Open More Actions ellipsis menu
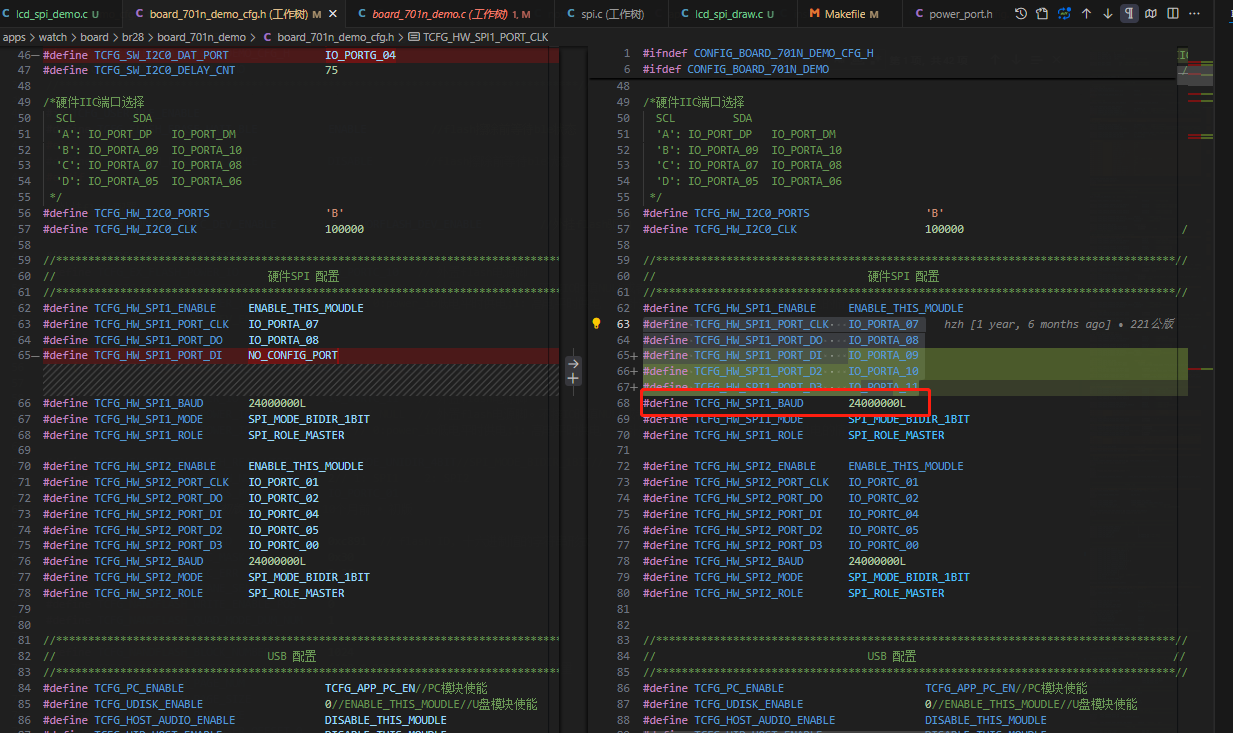This screenshot has height=733, width=1233. click(1195, 14)
